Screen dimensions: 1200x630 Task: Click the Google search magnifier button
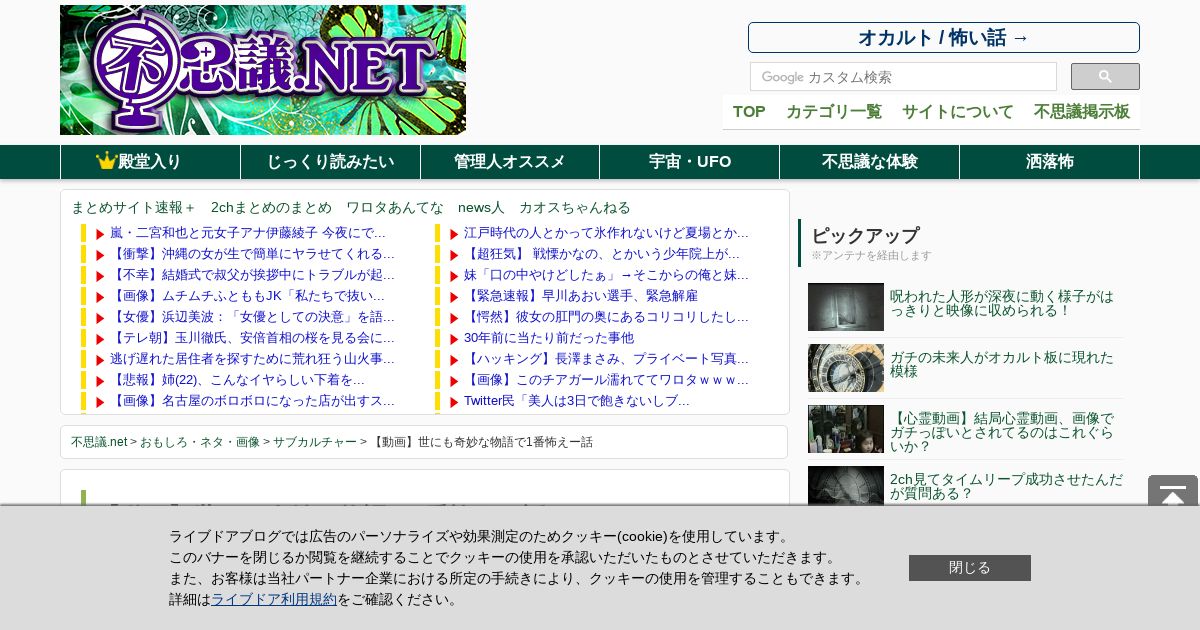[1105, 77]
